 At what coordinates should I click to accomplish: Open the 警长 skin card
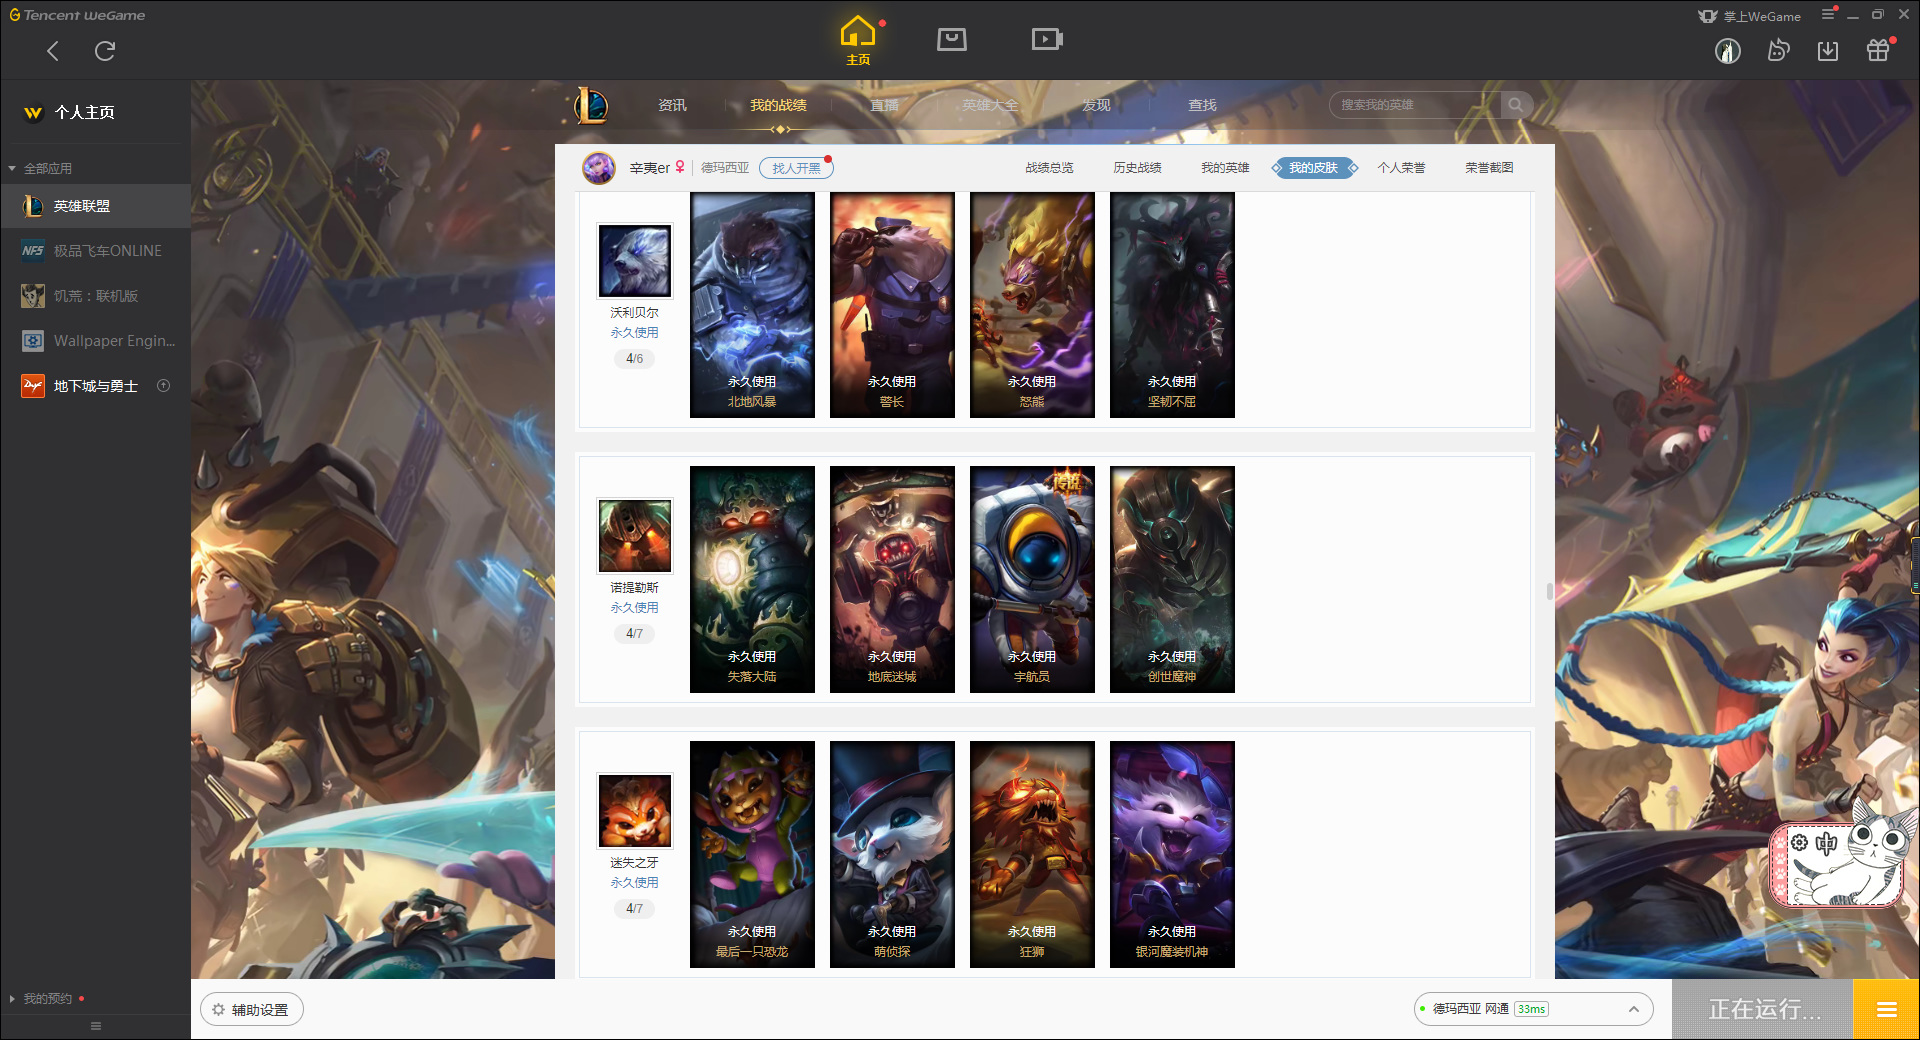(892, 305)
